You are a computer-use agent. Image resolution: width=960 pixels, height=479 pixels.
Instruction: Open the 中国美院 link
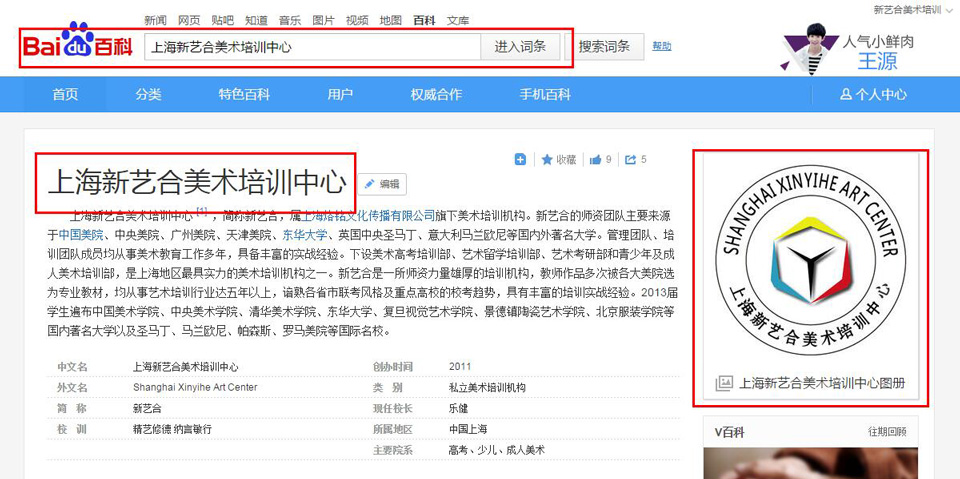click(81, 235)
